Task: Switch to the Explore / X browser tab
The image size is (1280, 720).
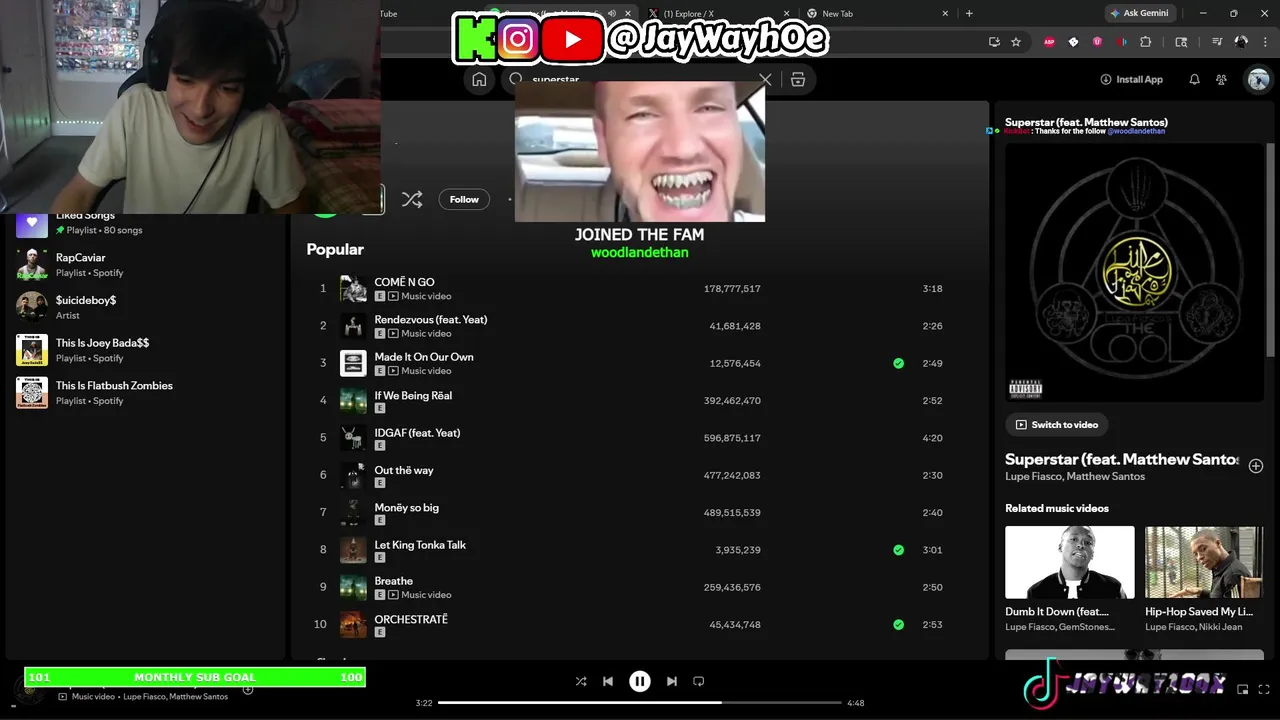Action: click(716, 14)
